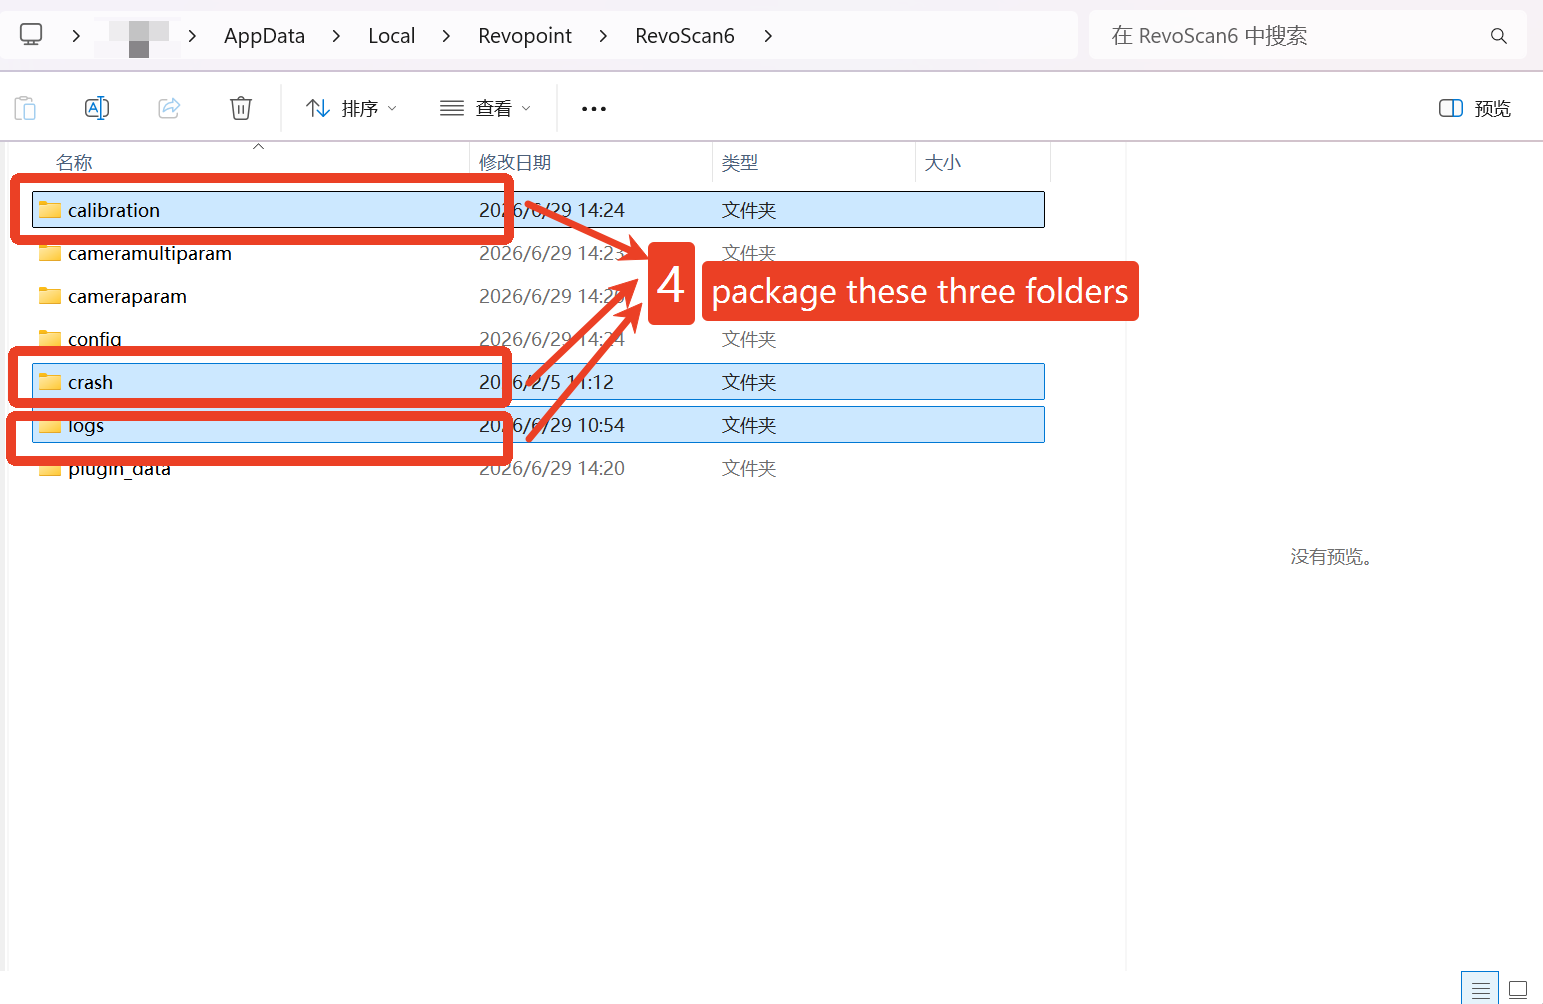1543x1004 pixels.
Task: Select the cameraparam folder
Action: 538,296
